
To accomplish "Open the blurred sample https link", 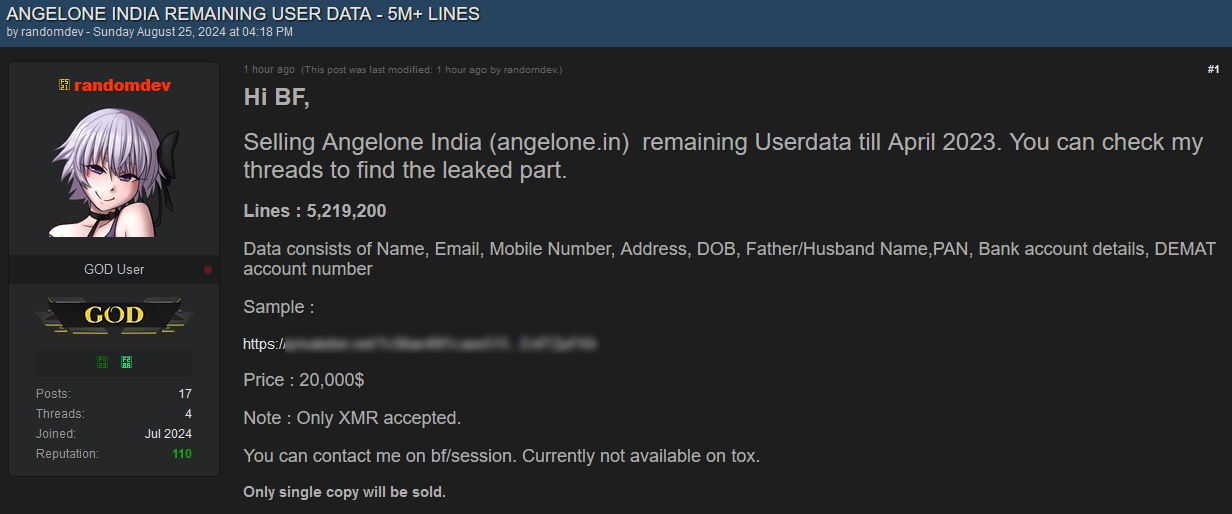I will pos(420,344).
